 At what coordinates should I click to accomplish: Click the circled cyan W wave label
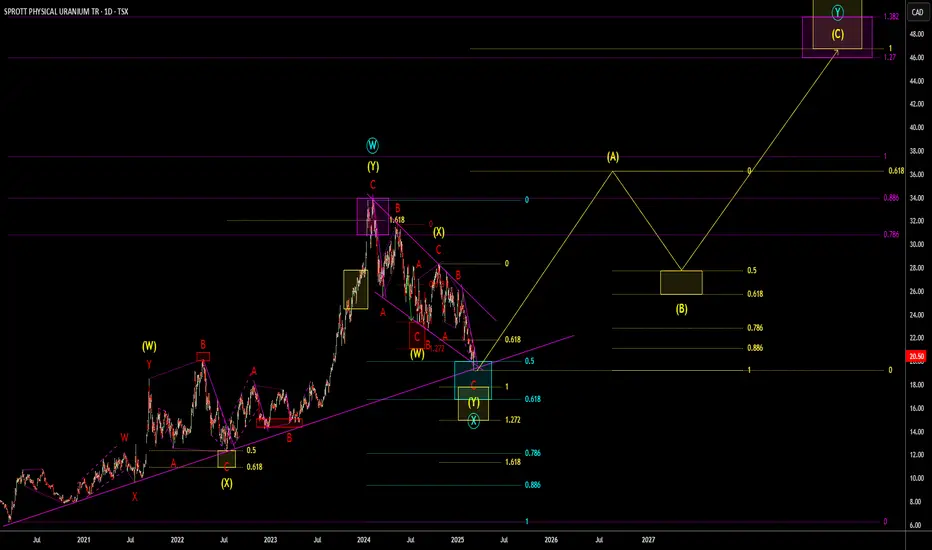point(372,145)
